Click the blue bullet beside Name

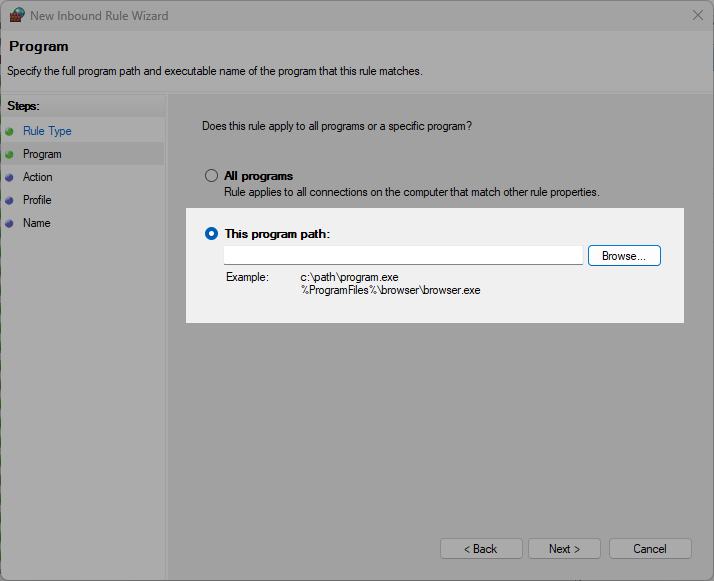click(10, 224)
